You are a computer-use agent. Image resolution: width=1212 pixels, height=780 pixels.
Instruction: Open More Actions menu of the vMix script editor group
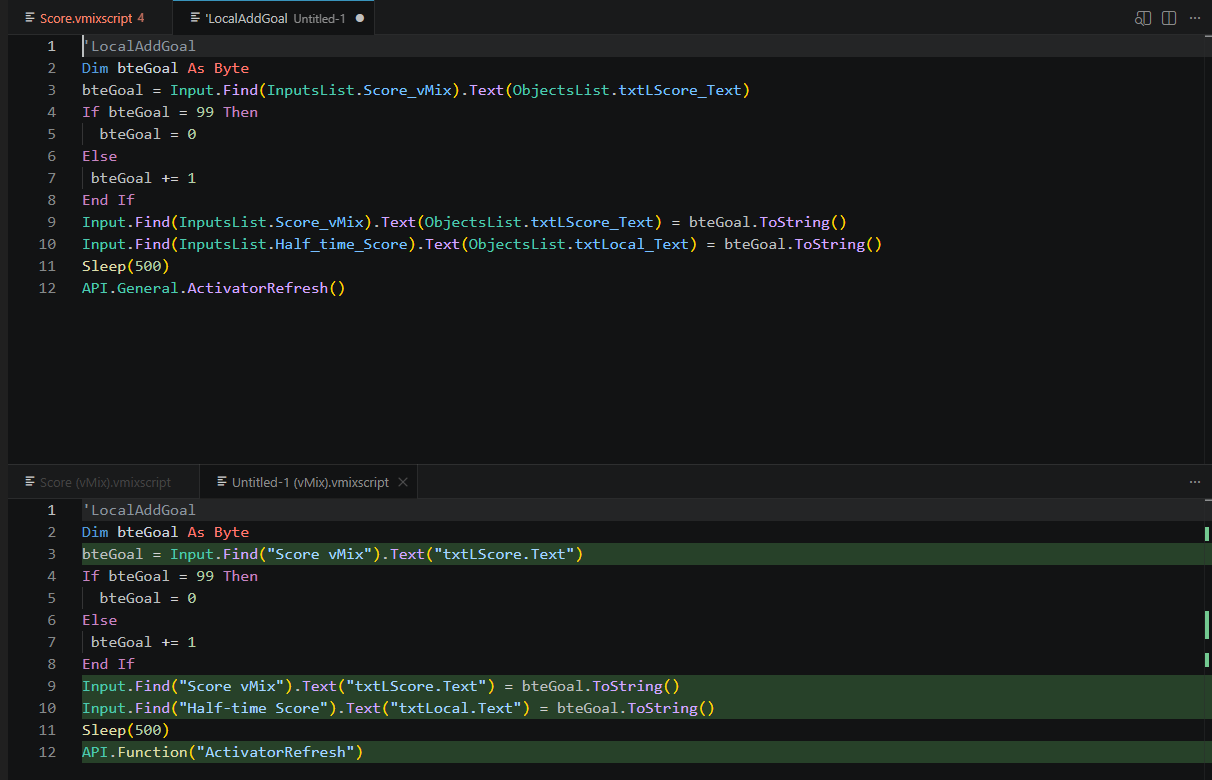click(x=1195, y=482)
